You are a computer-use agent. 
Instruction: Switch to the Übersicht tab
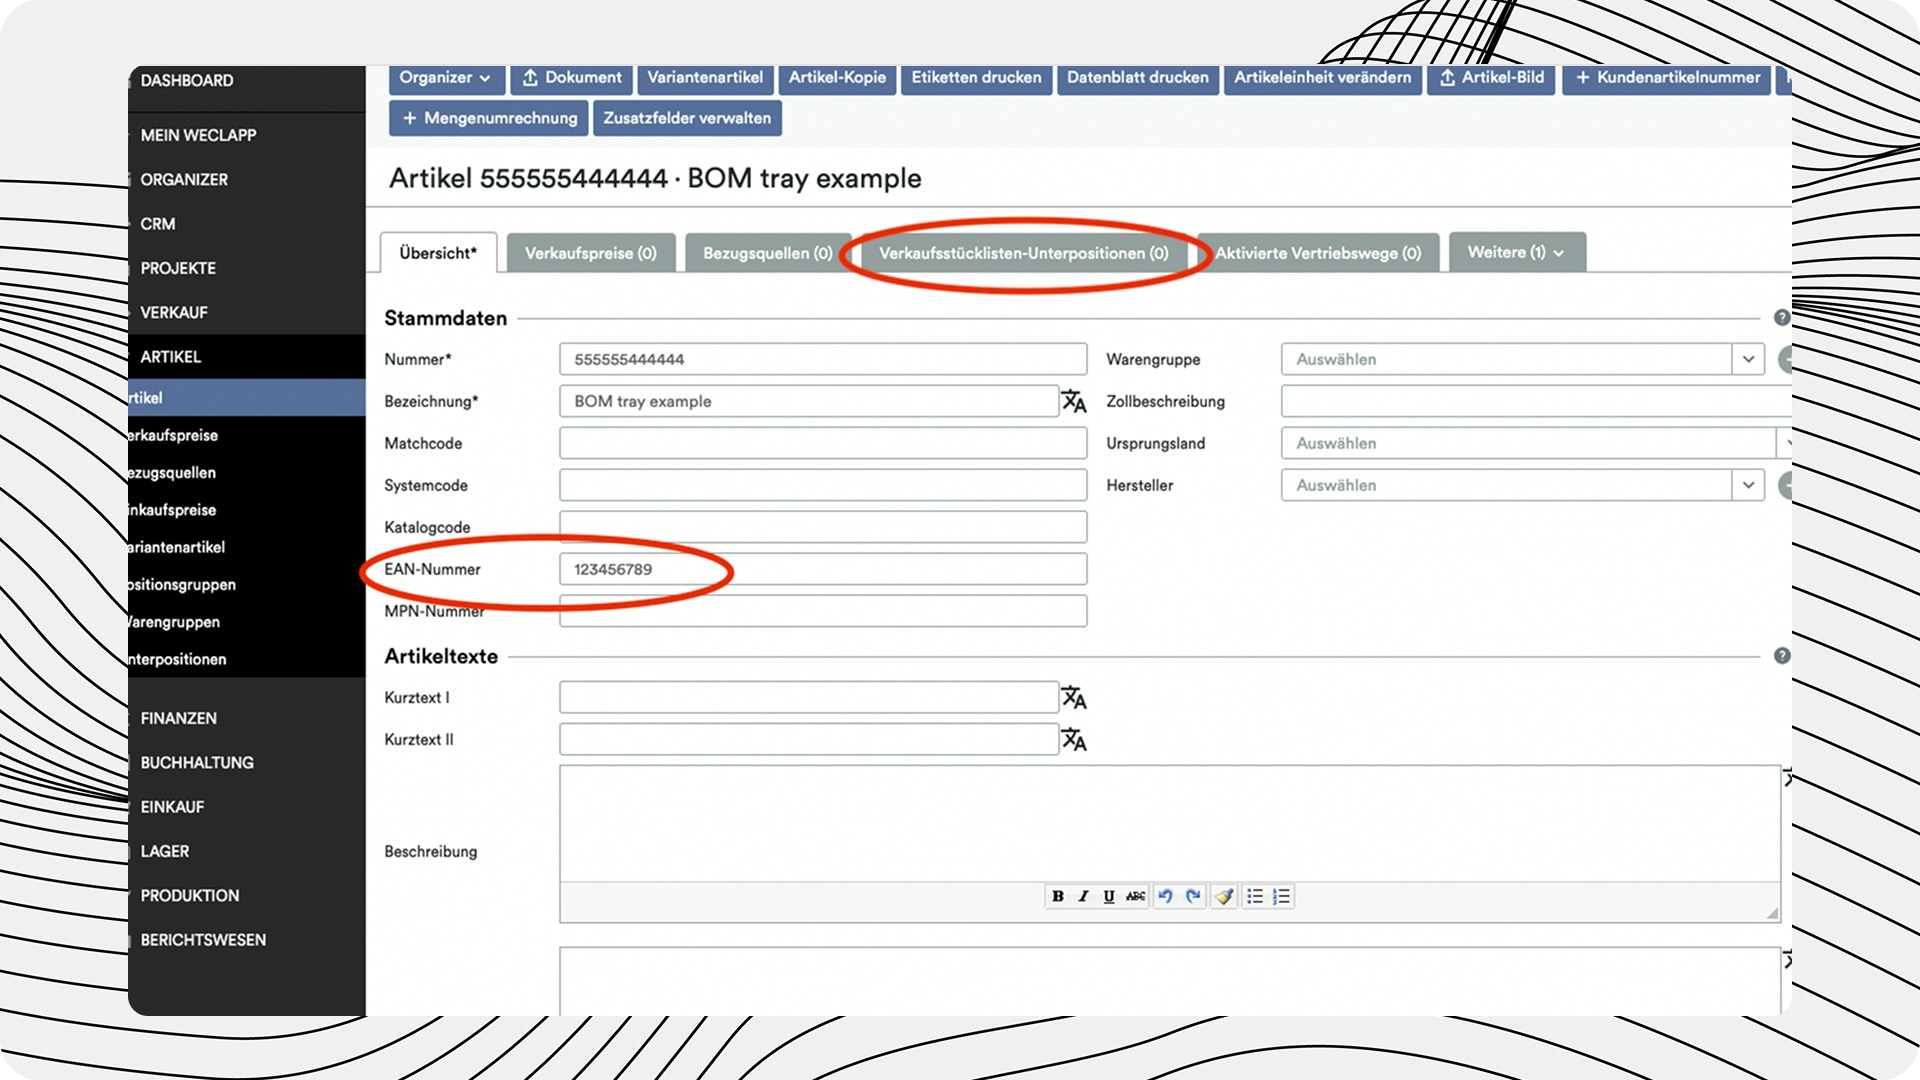(438, 253)
